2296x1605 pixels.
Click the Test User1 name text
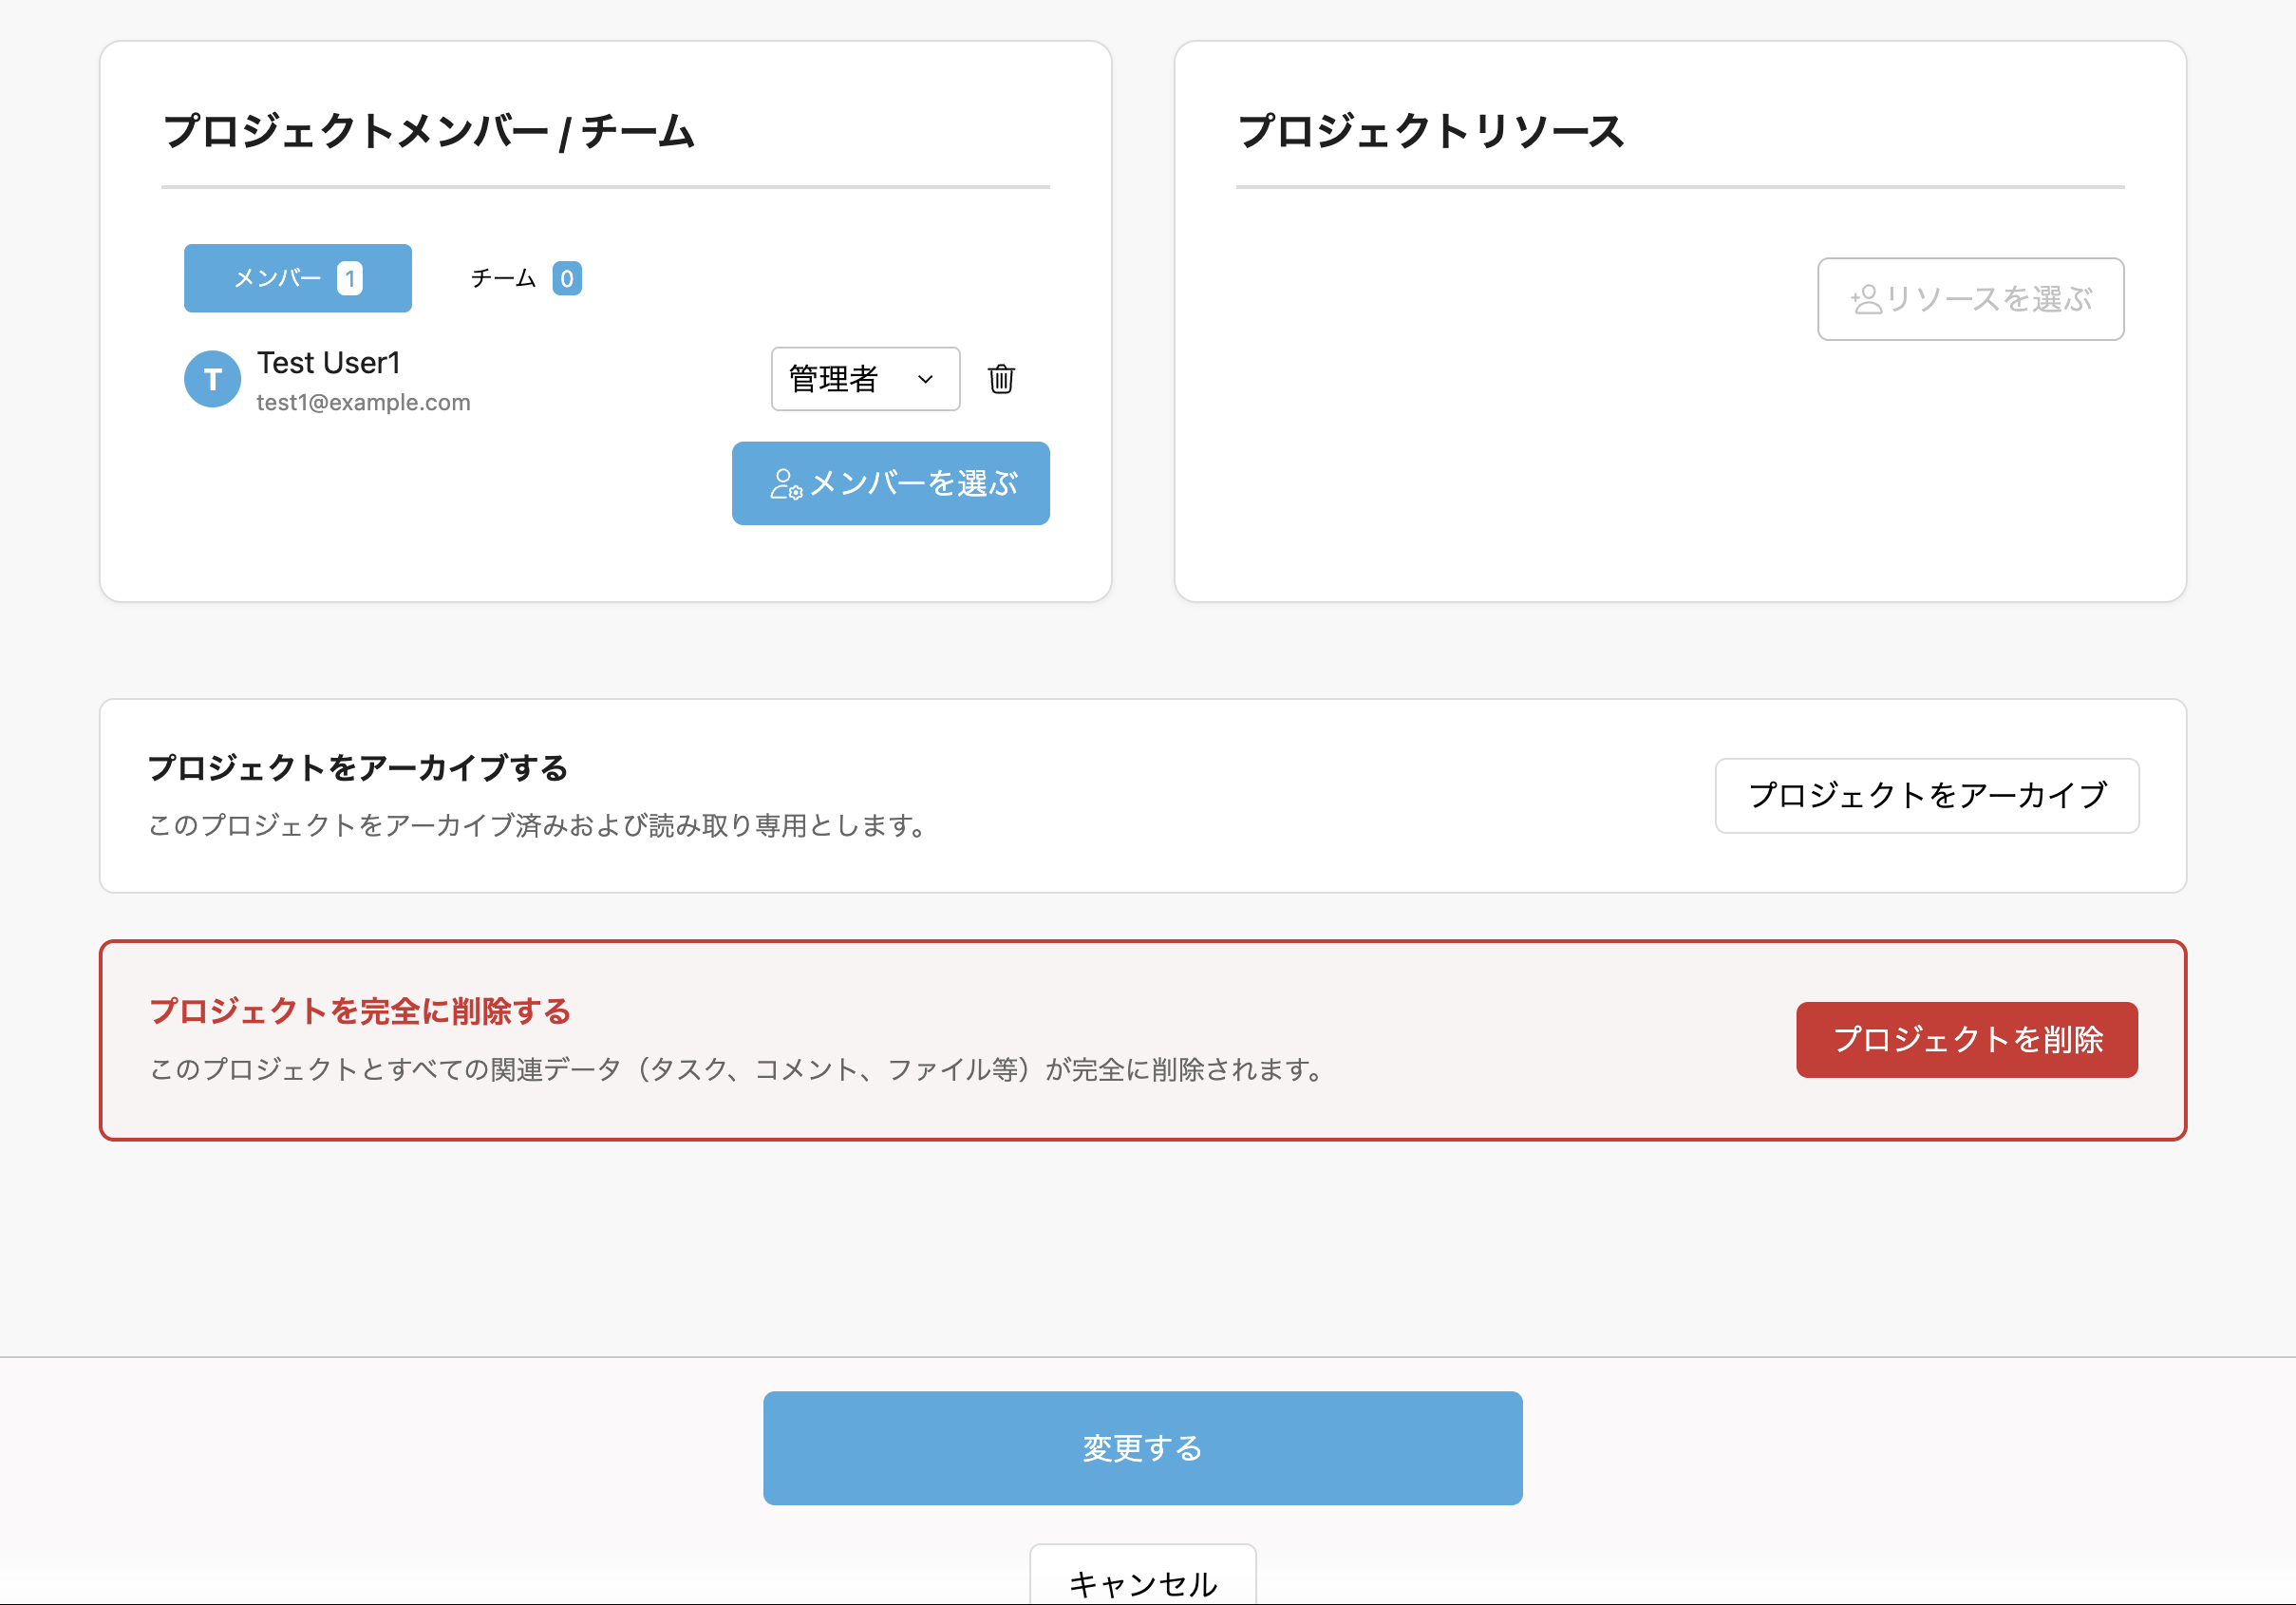[328, 363]
